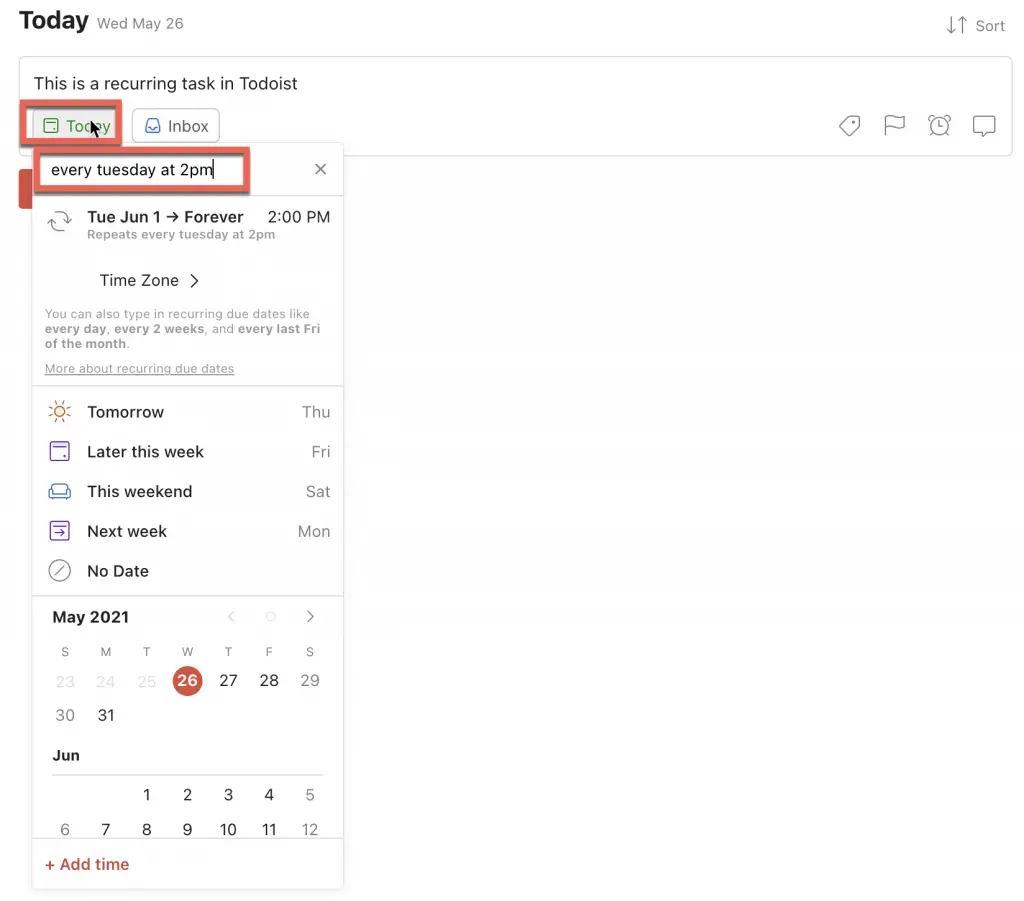Screen dimensions: 1024x901
Task: Click the label tag icon
Action: [x=850, y=125]
